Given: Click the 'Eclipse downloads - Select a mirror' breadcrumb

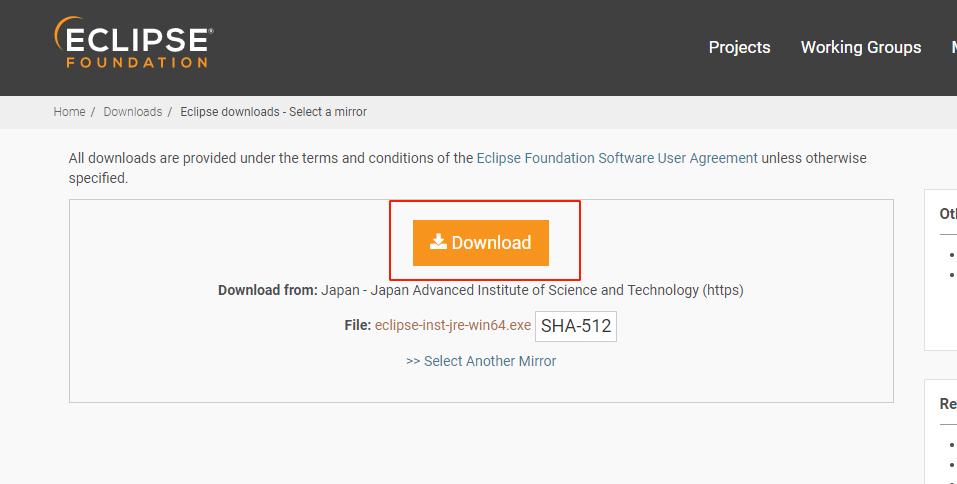Looking at the screenshot, I should tap(273, 112).
